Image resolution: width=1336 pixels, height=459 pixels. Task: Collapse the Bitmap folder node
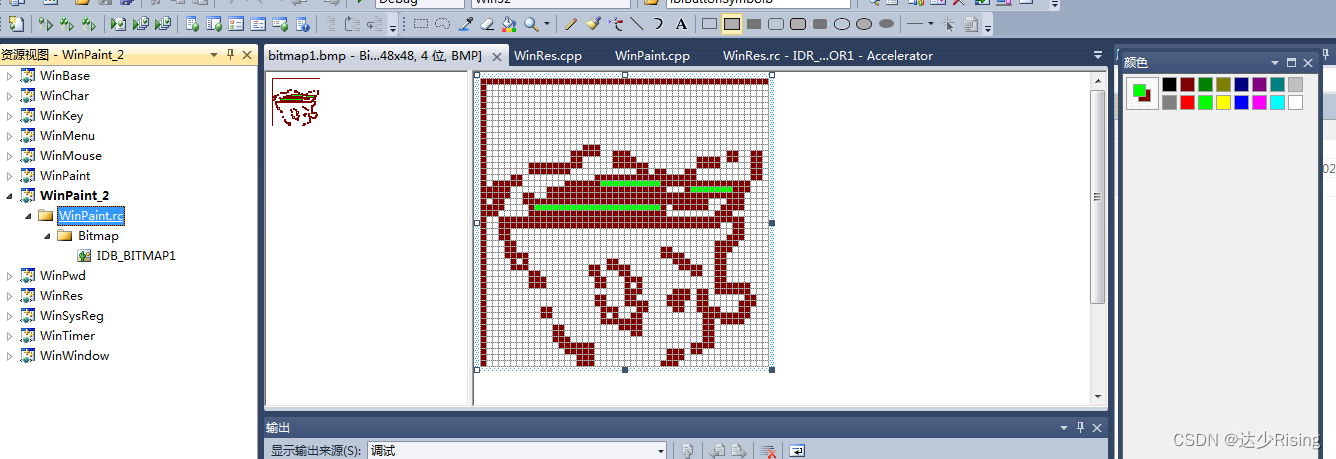pyautogui.click(x=47, y=236)
